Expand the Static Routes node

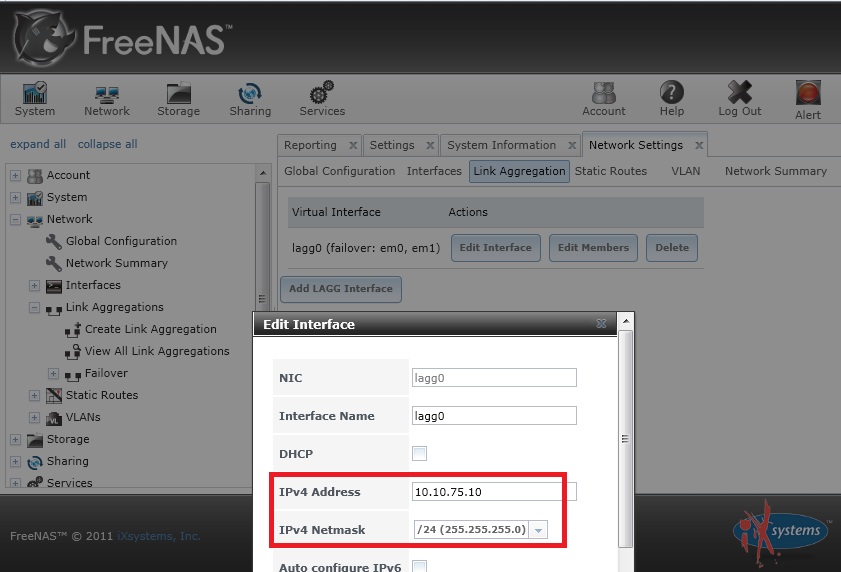(x=34, y=395)
